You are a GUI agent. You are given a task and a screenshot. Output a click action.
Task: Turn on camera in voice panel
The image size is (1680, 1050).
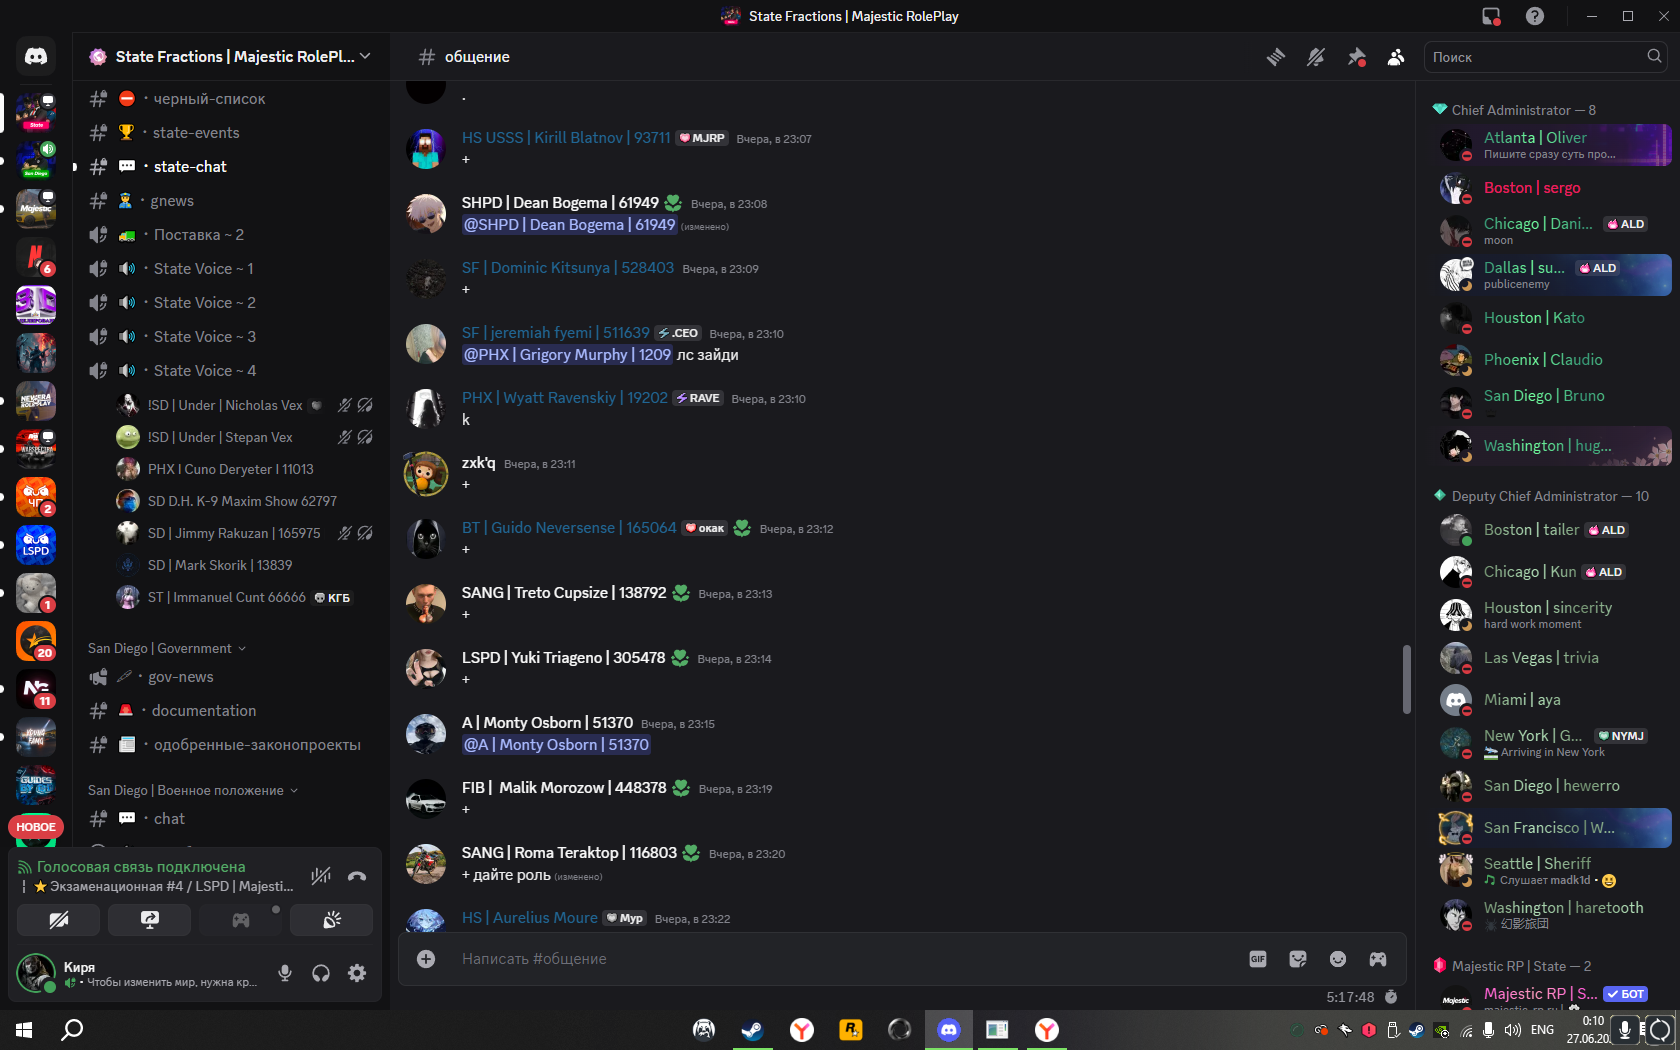[59, 920]
